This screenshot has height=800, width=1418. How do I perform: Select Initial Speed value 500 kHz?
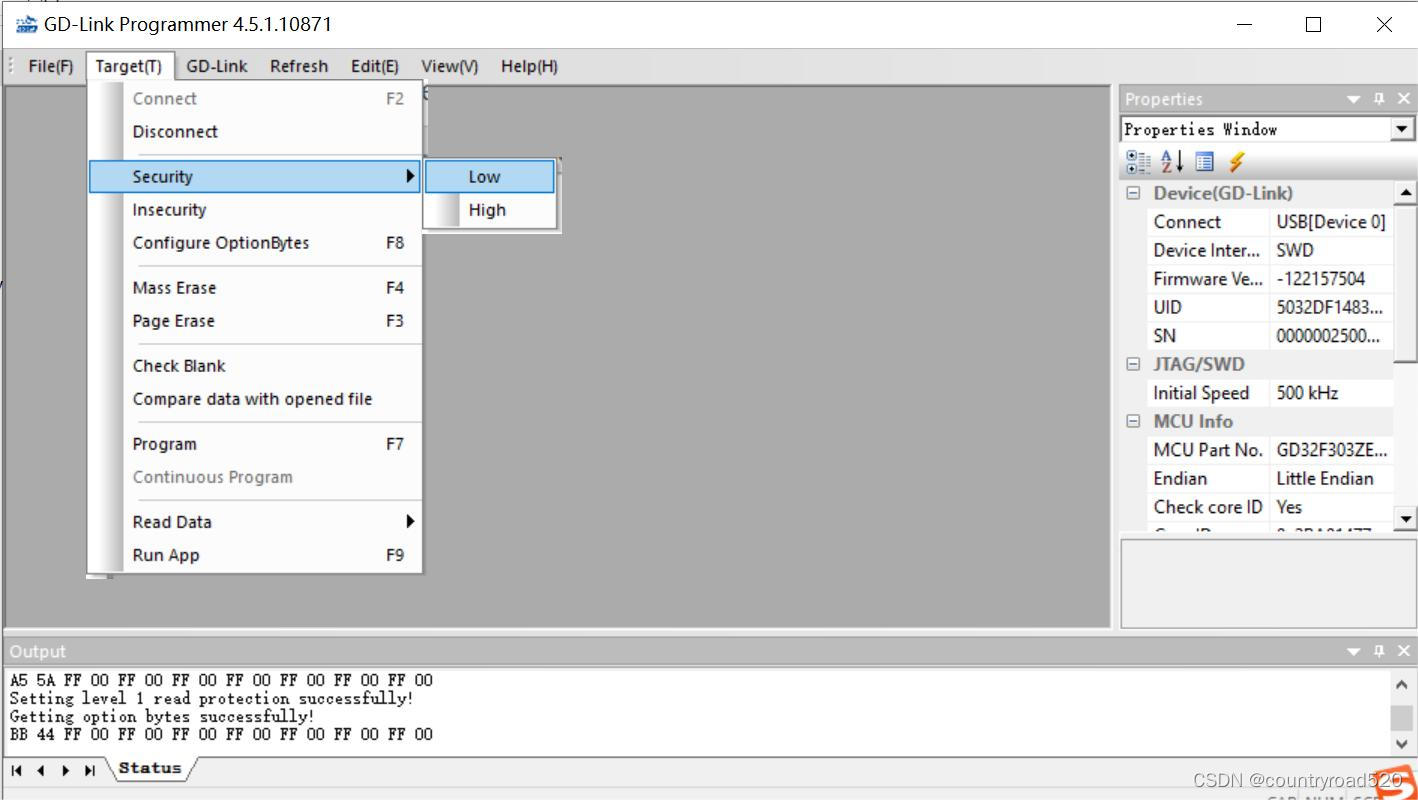[x=1331, y=393]
